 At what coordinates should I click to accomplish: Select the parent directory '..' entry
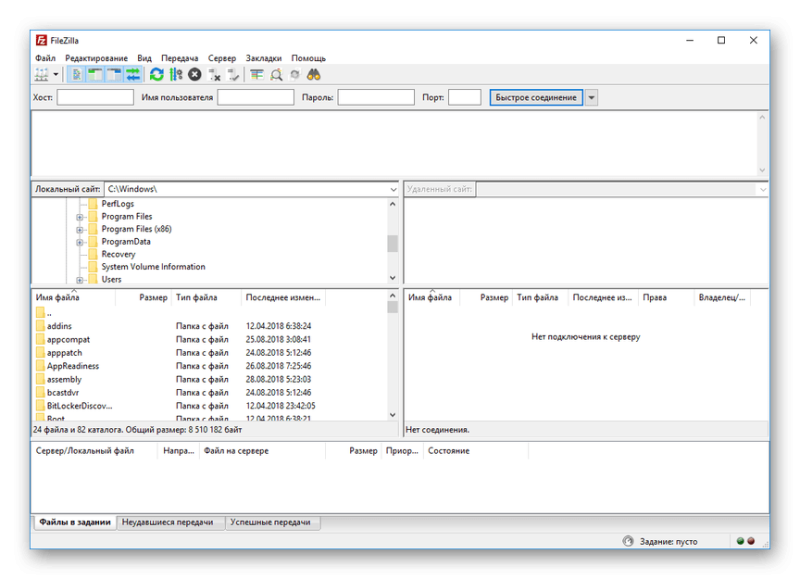(x=209, y=313)
